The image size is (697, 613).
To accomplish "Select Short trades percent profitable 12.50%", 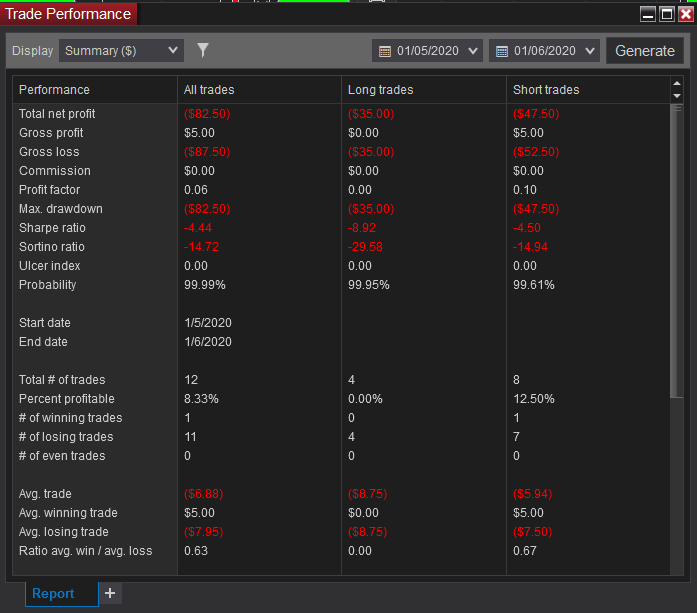I will (x=534, y=399).
